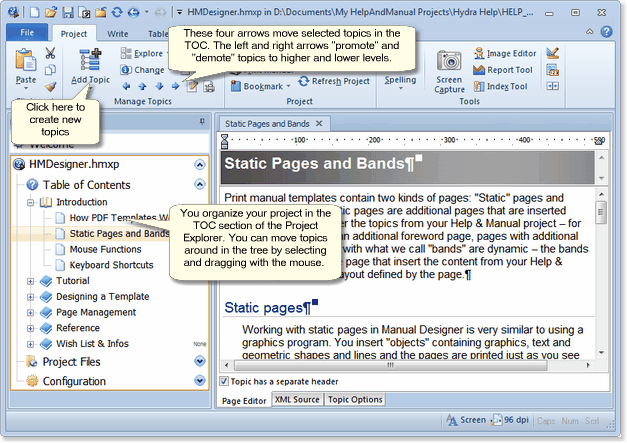Expand the Configuration section chevron

point(199,381)
